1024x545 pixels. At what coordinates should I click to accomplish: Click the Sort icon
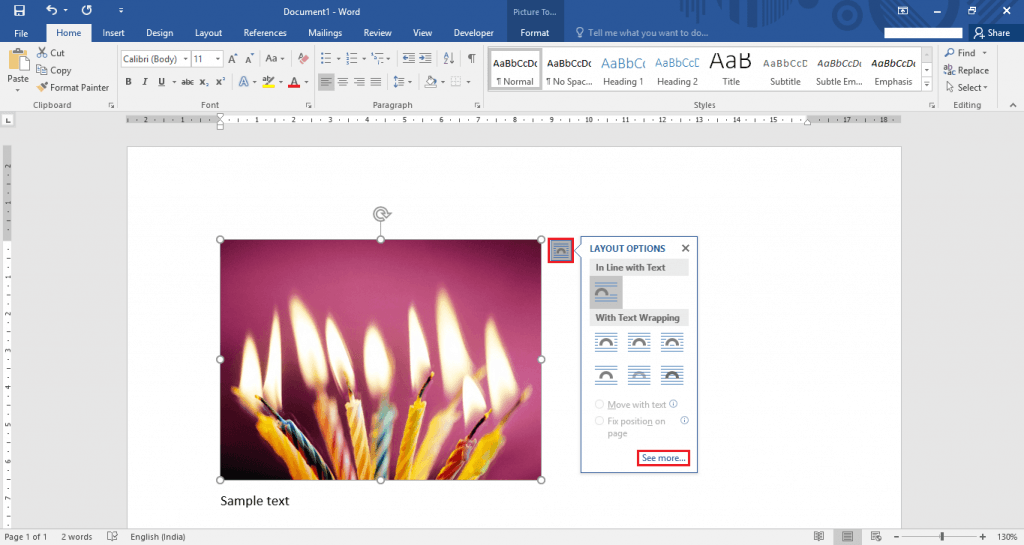(449, 59)
